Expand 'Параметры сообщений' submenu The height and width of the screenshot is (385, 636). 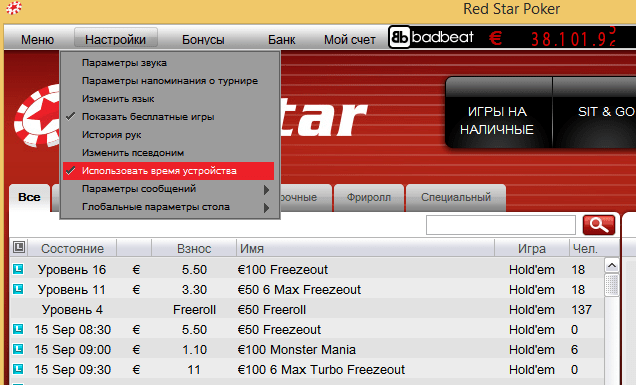(x=169, y=189)
